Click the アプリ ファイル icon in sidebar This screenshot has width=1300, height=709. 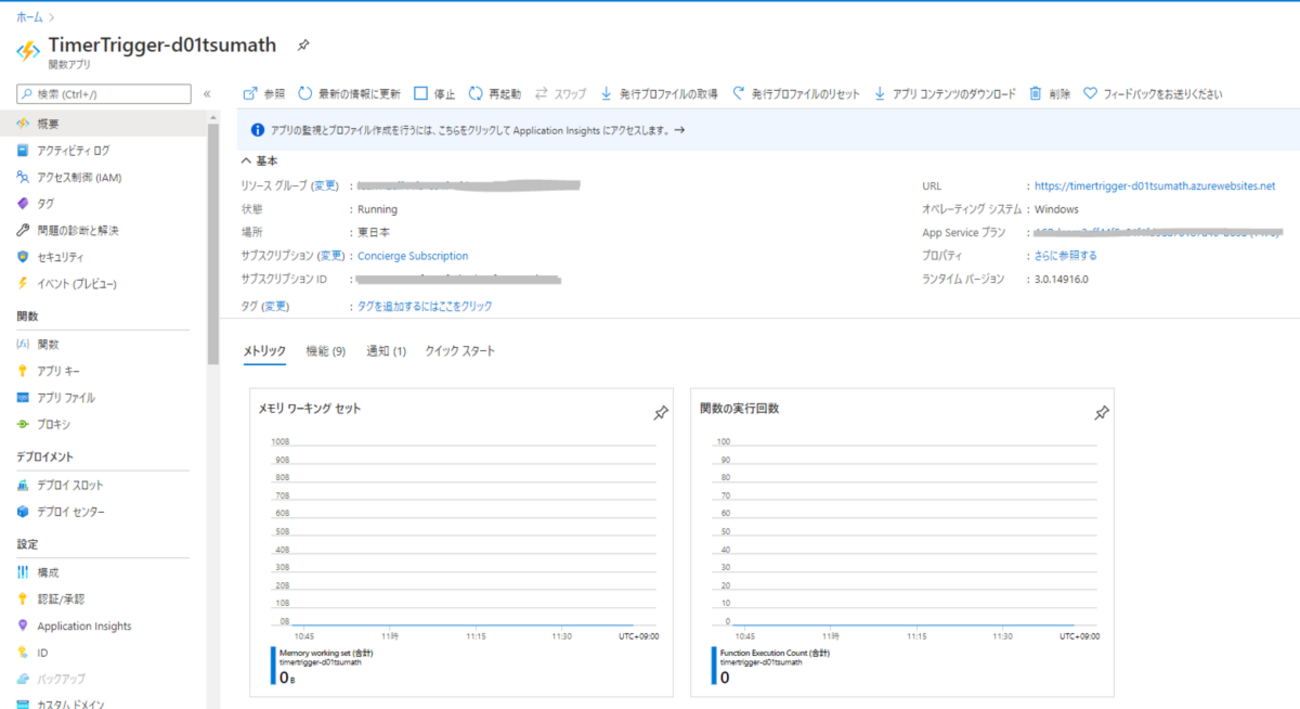[x=23, y=397]
